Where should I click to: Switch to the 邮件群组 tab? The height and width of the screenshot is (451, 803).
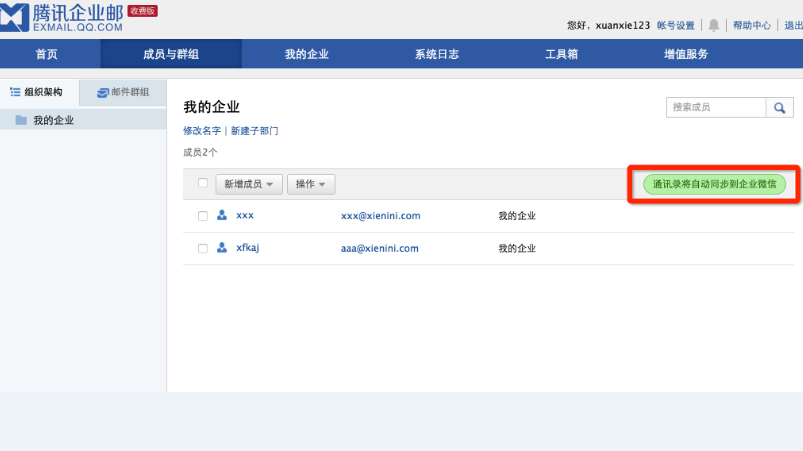coord(123,92)
